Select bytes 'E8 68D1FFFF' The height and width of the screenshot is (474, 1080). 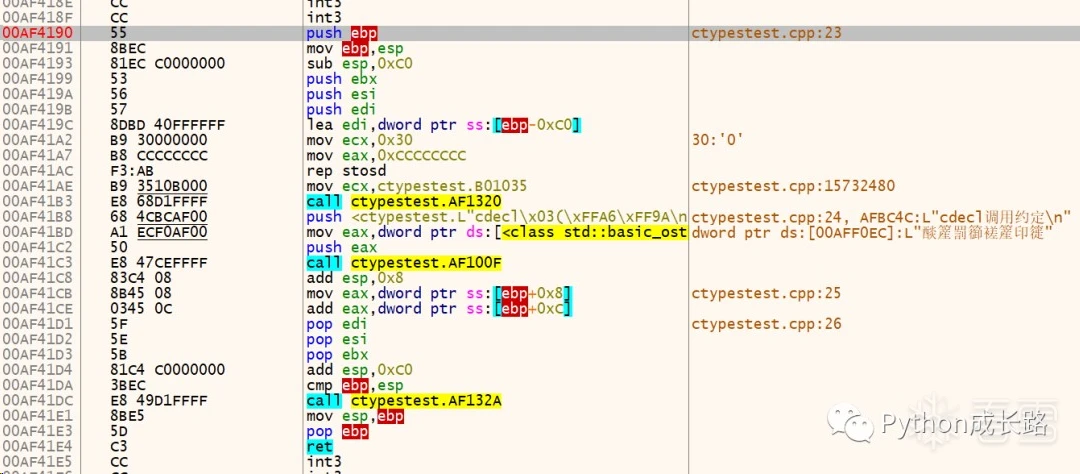(158, 201)
